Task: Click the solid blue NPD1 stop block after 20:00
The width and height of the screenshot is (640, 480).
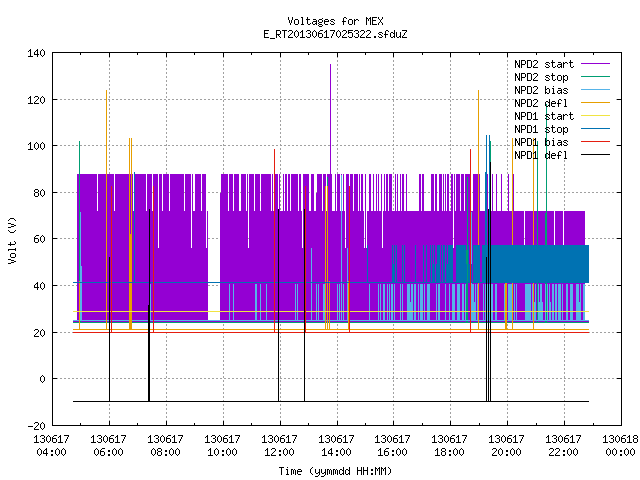Action: [540, 264]
